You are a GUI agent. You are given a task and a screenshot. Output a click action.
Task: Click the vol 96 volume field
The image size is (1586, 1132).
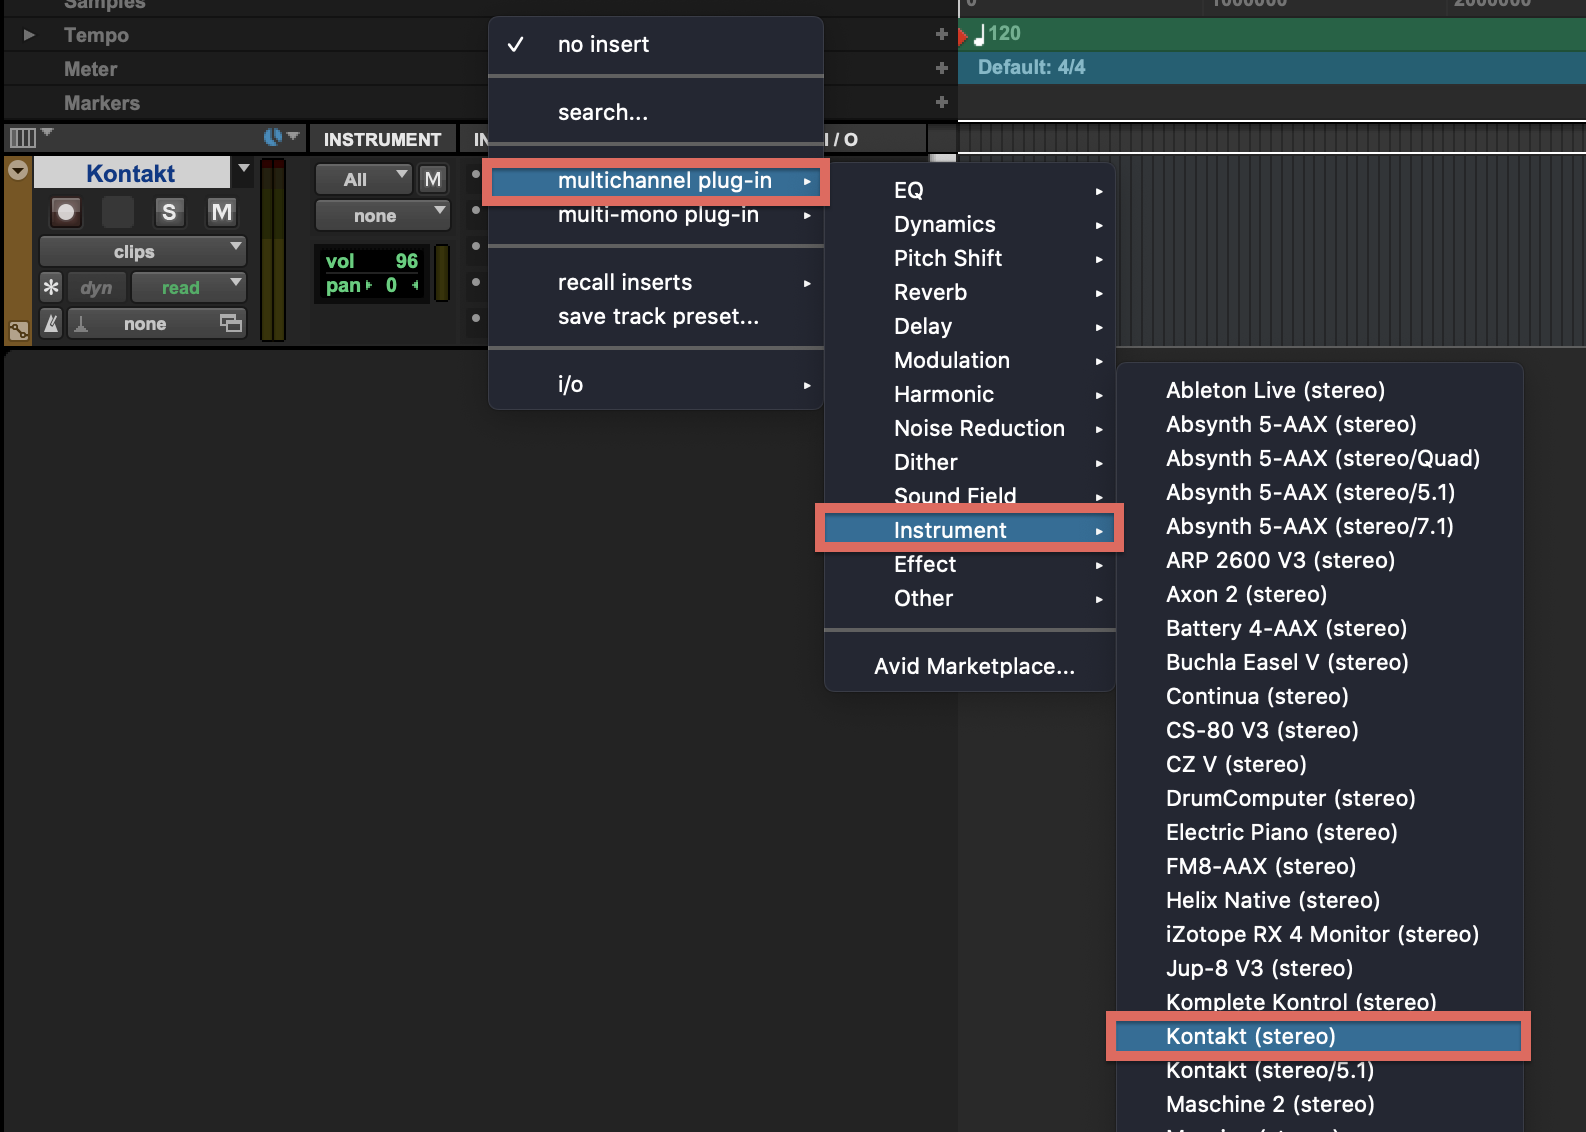tap(371, 261)
